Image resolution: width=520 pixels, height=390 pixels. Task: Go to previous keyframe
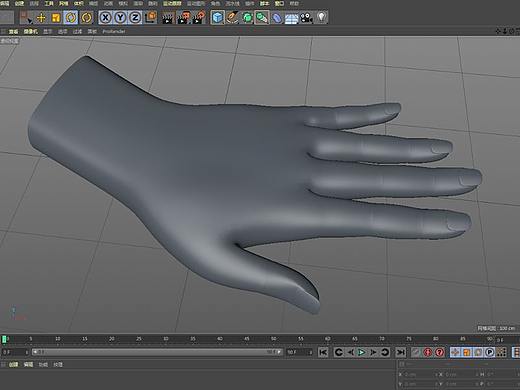[339, 352]
